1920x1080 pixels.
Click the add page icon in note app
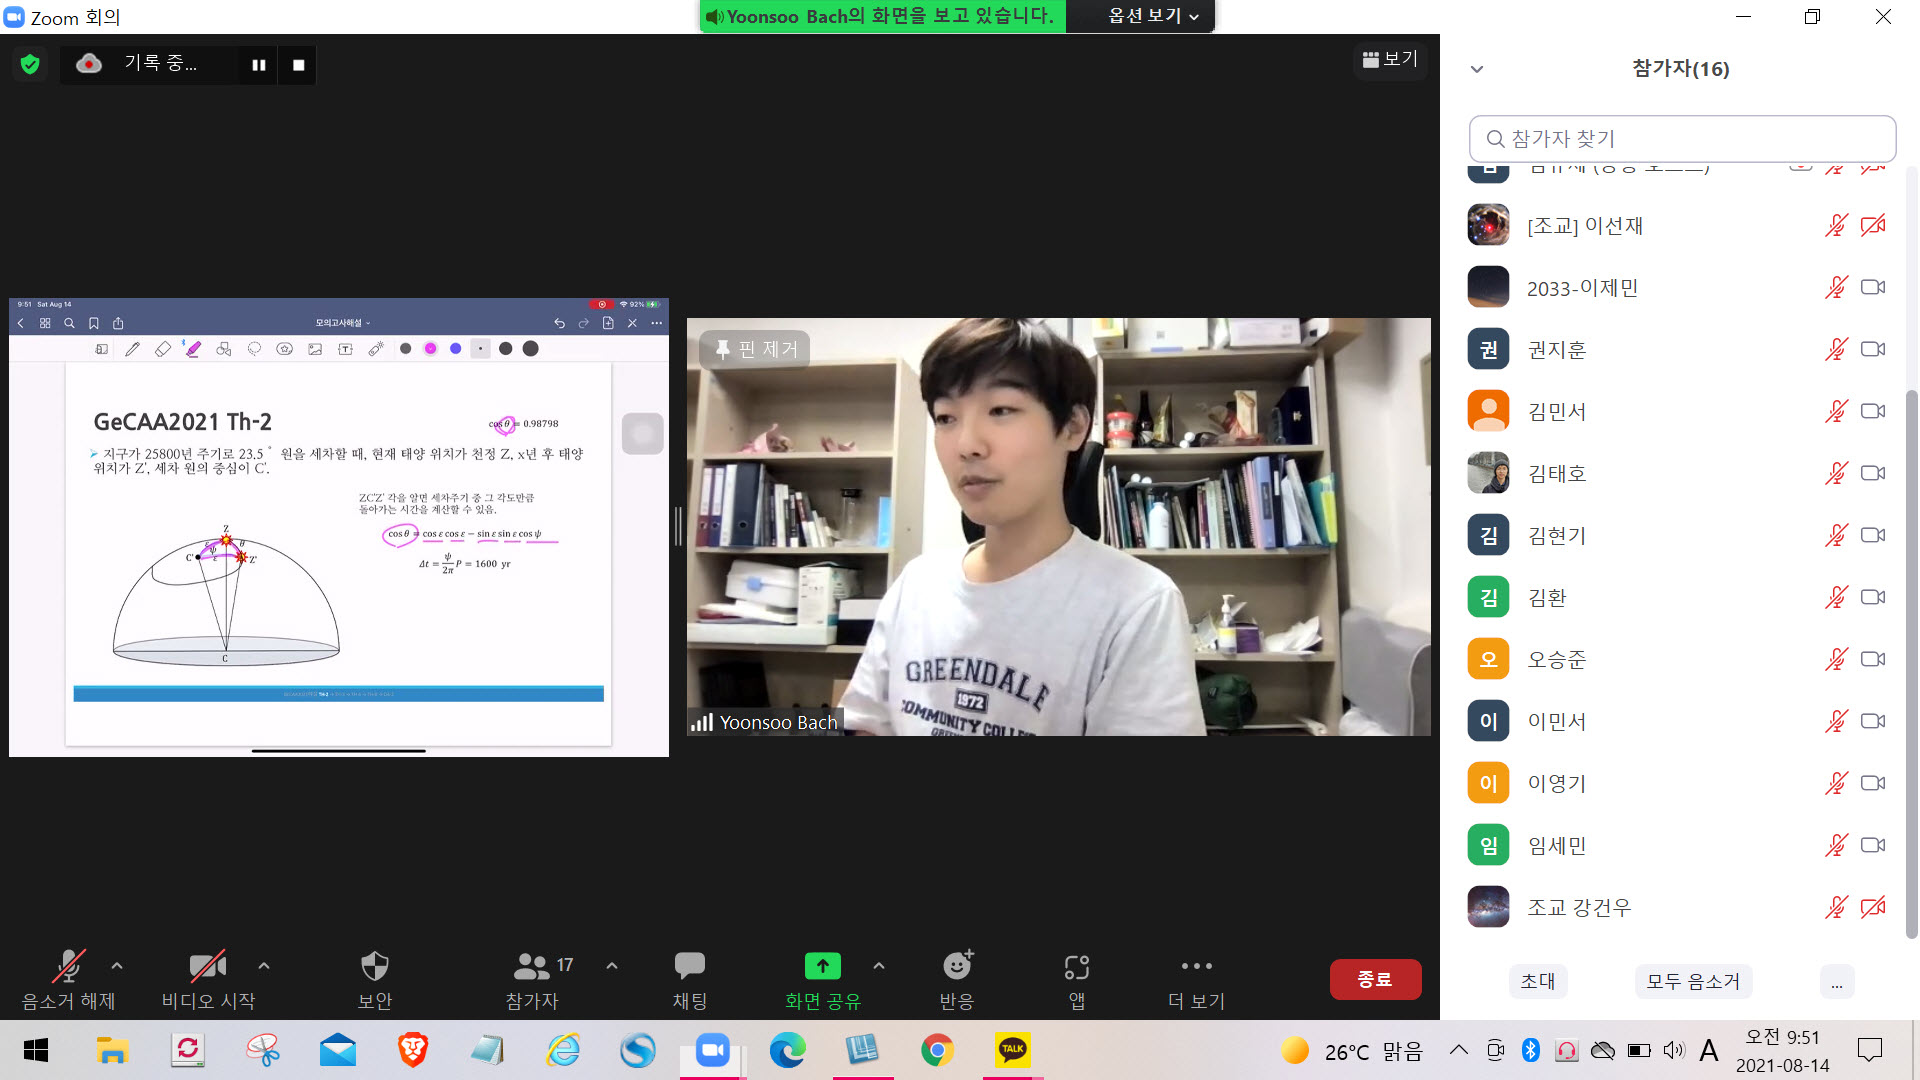pyautogui.click(x=608, y=323)
